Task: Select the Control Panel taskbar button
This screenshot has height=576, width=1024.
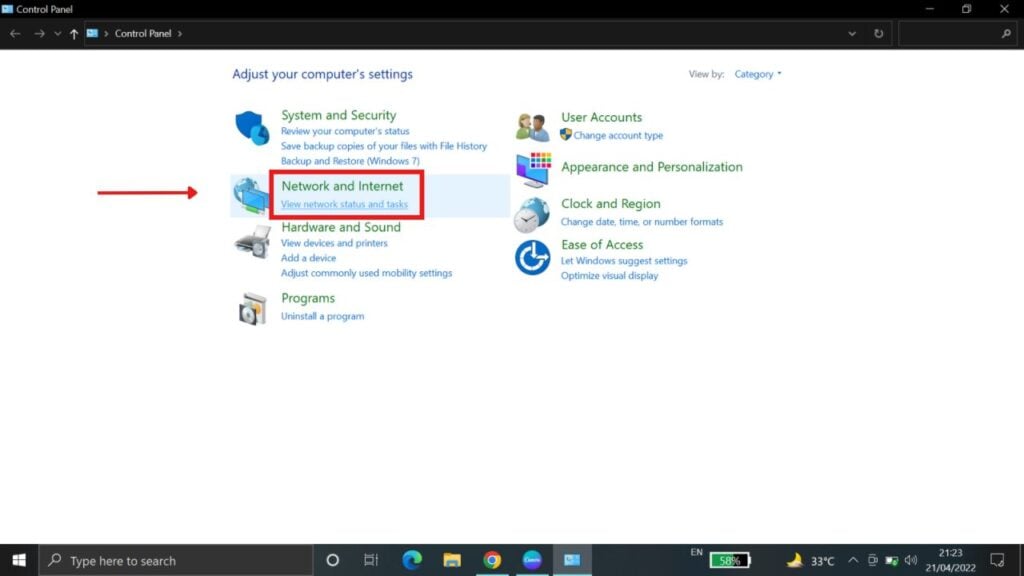Action: 572,560
